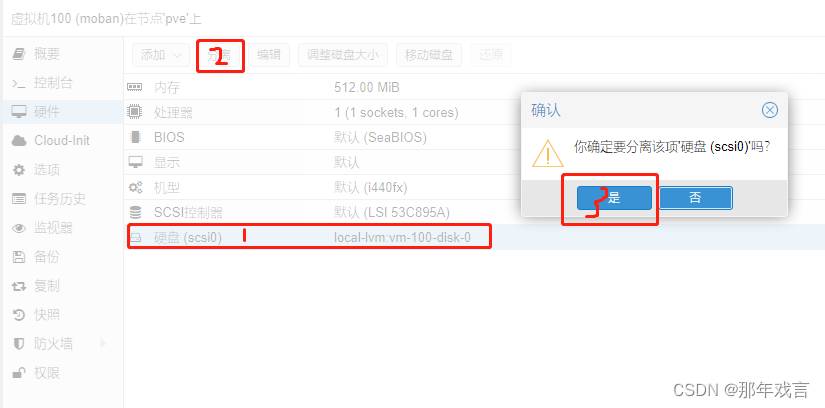The image size is (825, 408).
Task: Click the 复制 replication arrows icon
Action: coord(19,286)
